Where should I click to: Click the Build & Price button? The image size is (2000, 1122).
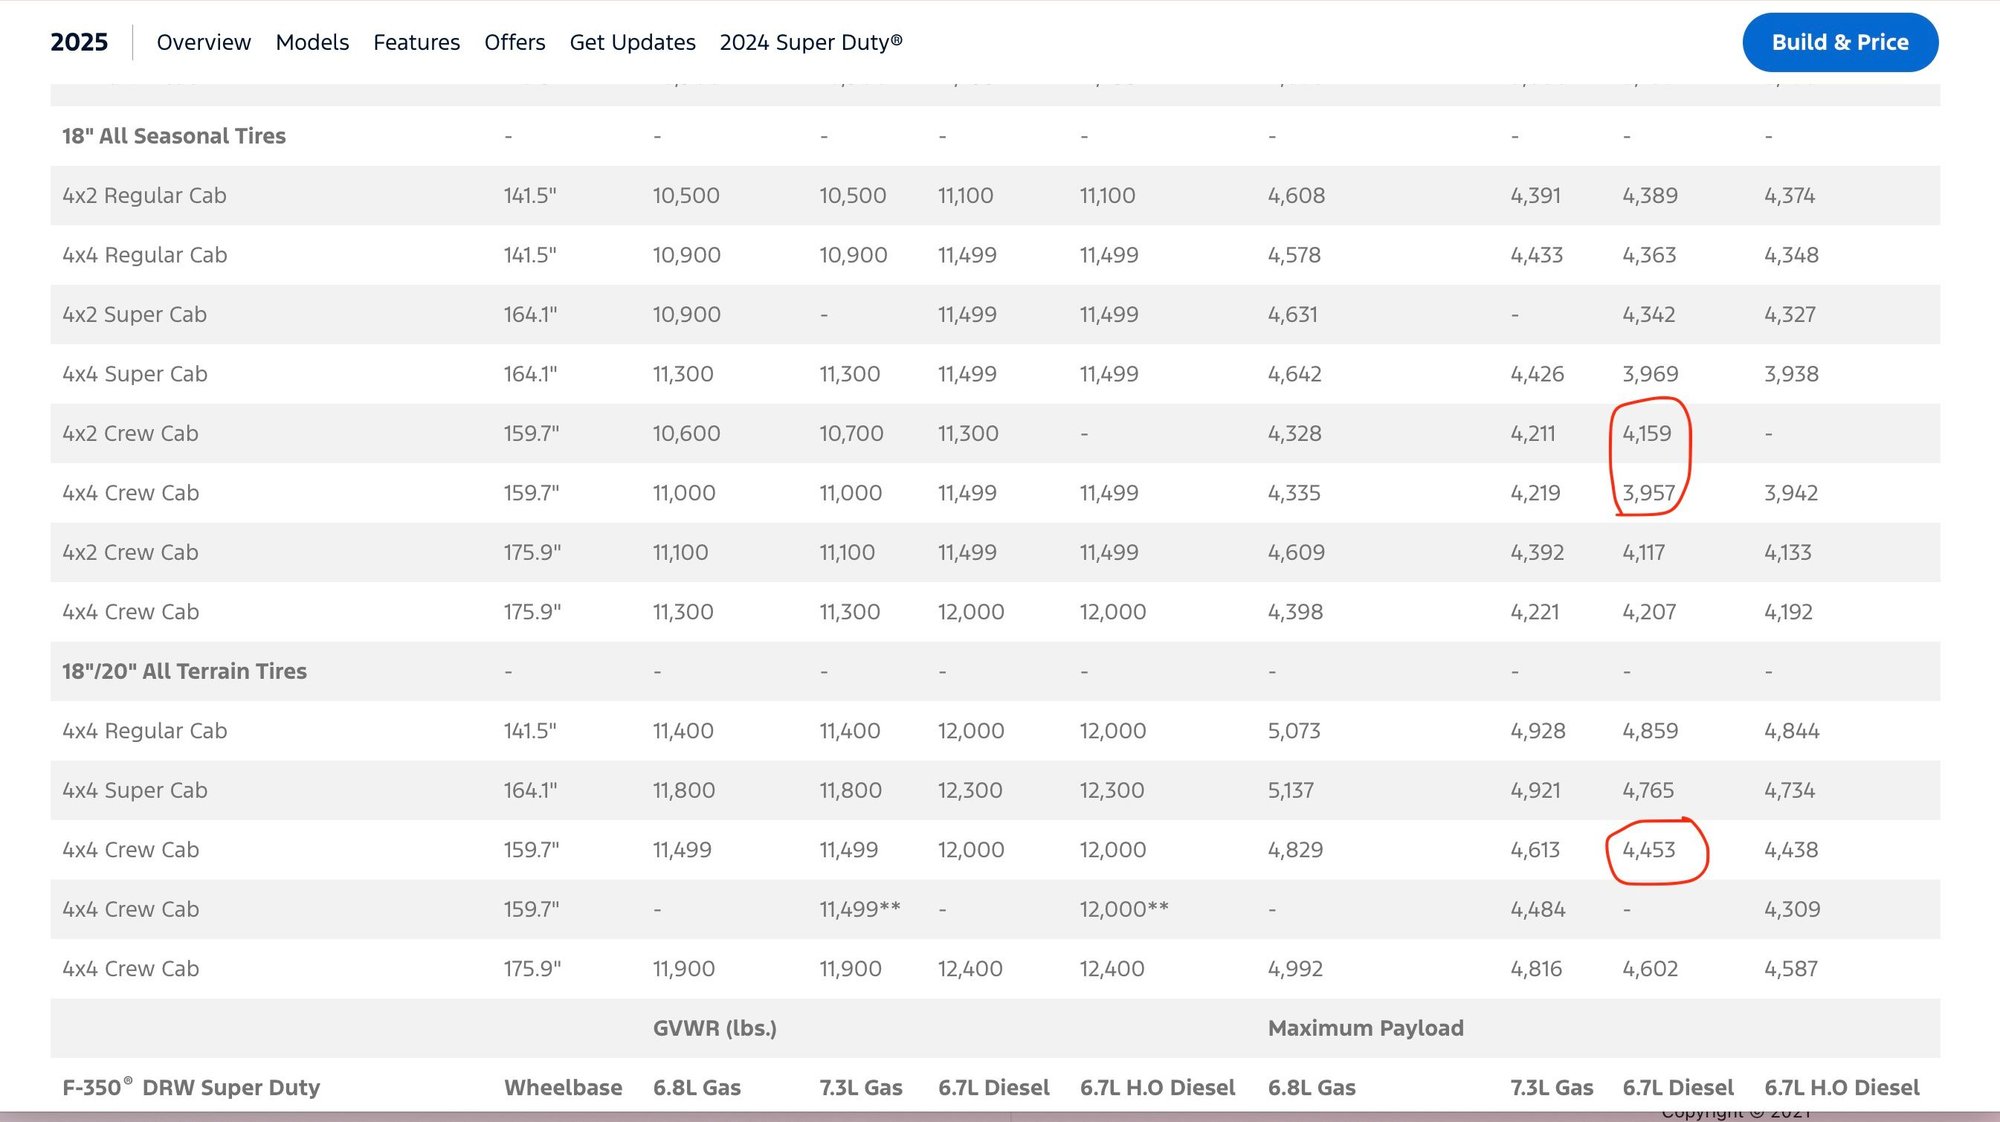point(1839,42)
